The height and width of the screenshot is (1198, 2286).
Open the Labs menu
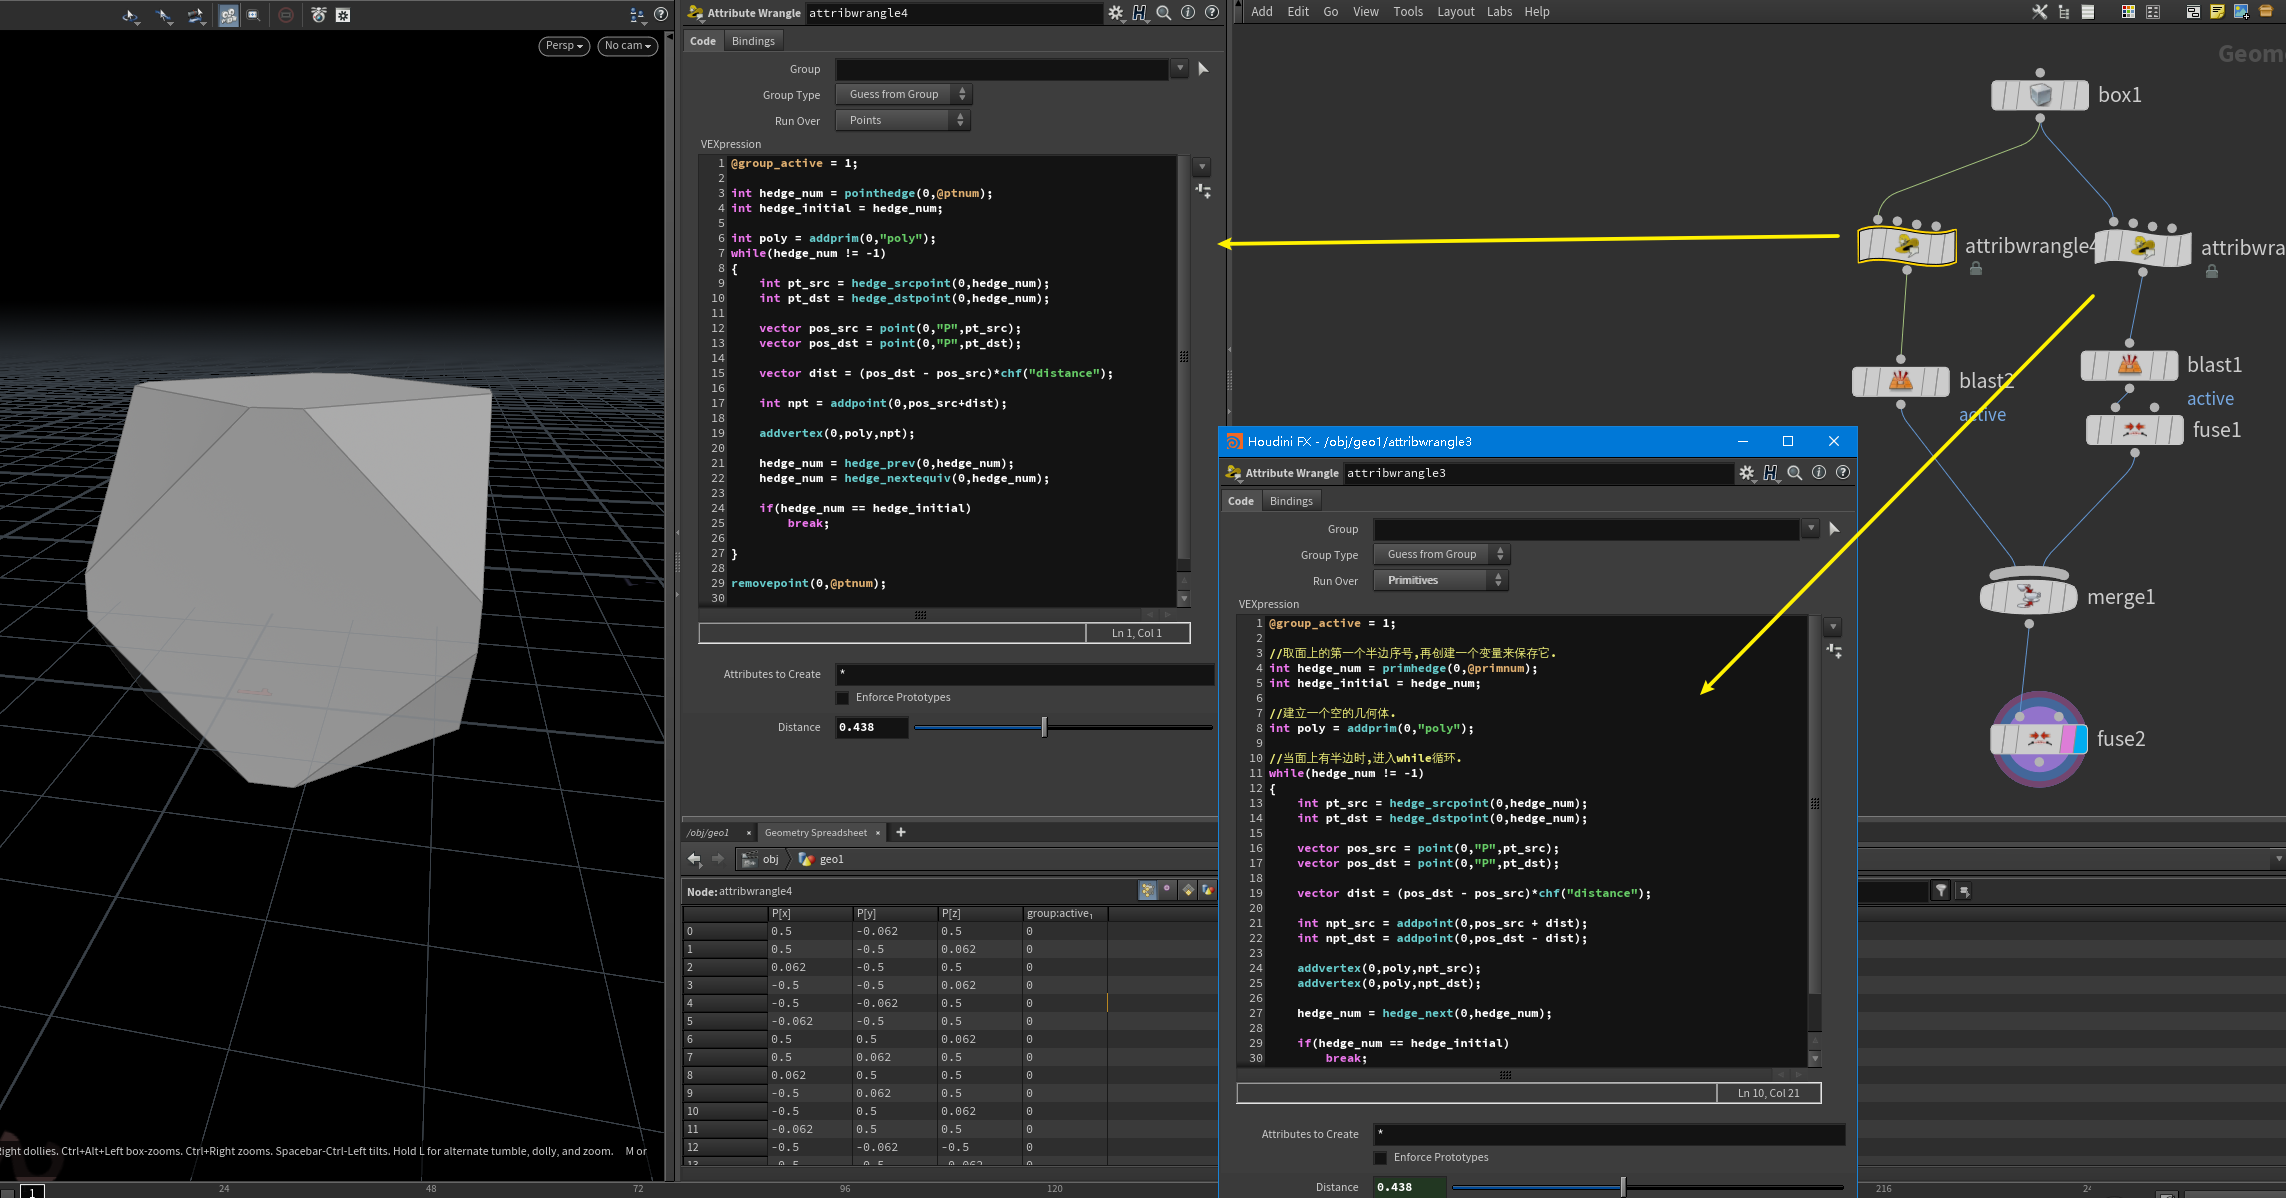pyautogui.click(x=1499, y=12)
